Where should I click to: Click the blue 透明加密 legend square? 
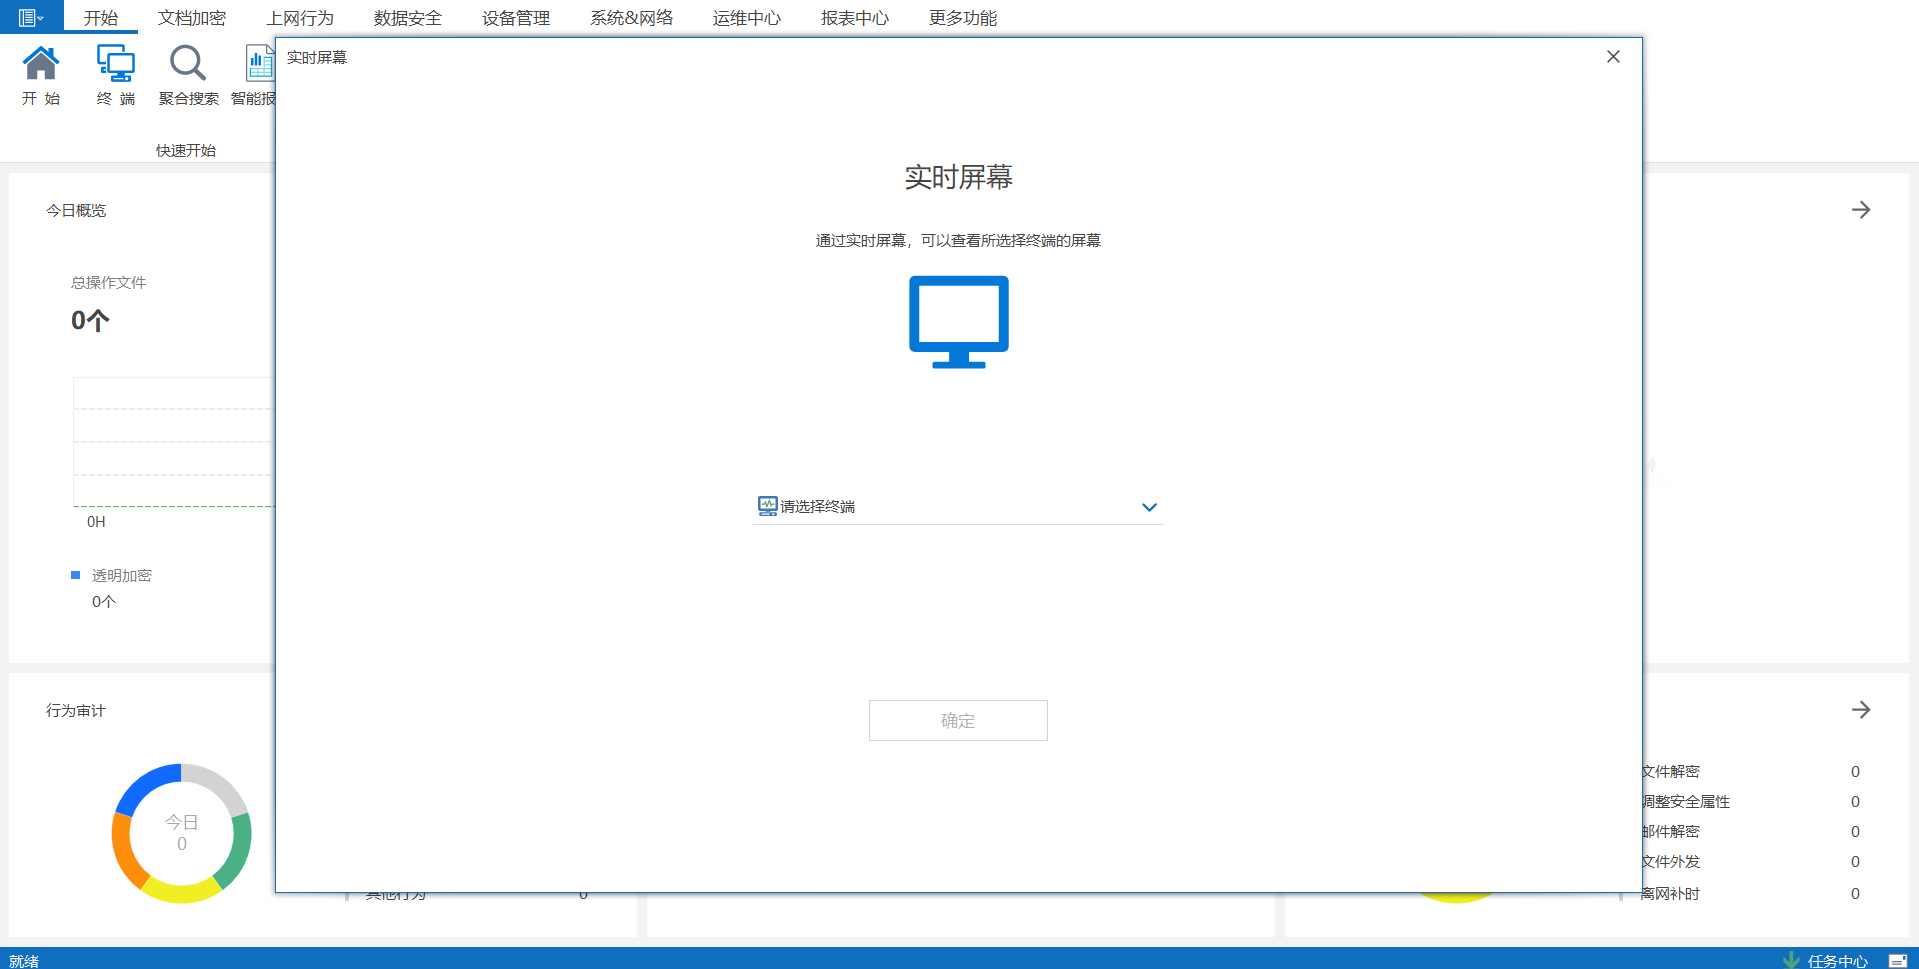[75, 575]
